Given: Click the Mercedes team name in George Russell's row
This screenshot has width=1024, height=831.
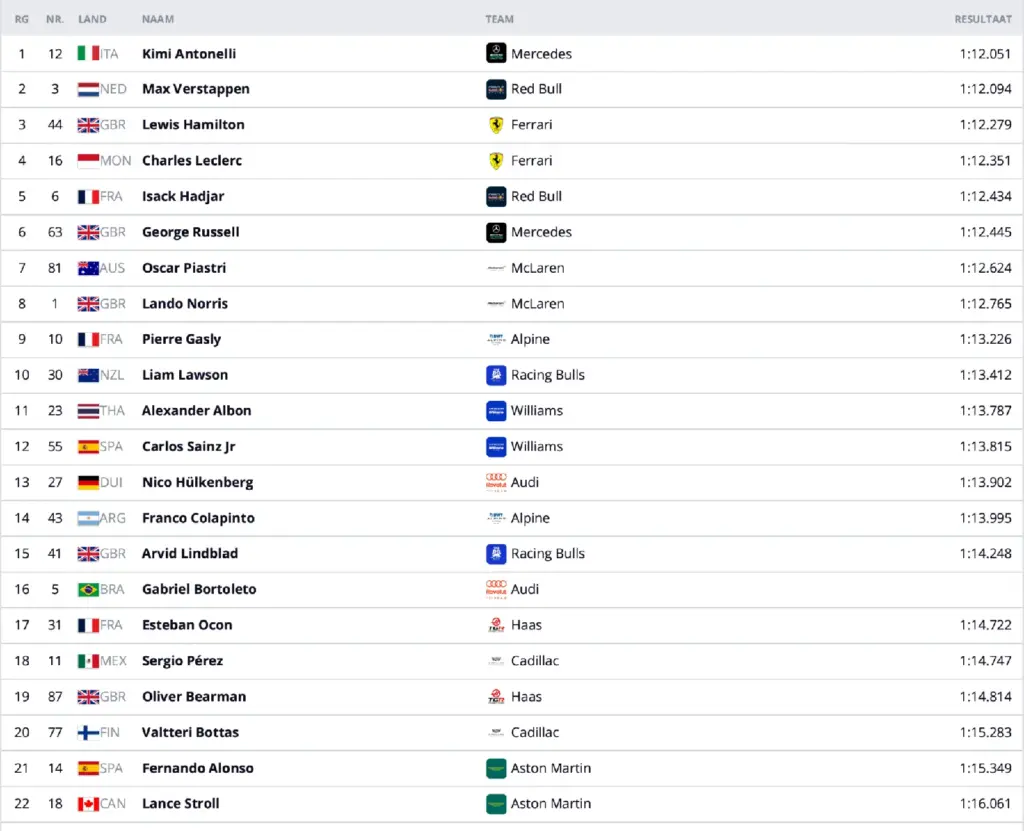Looking at the screenshot, I should [x=541, y=232].
